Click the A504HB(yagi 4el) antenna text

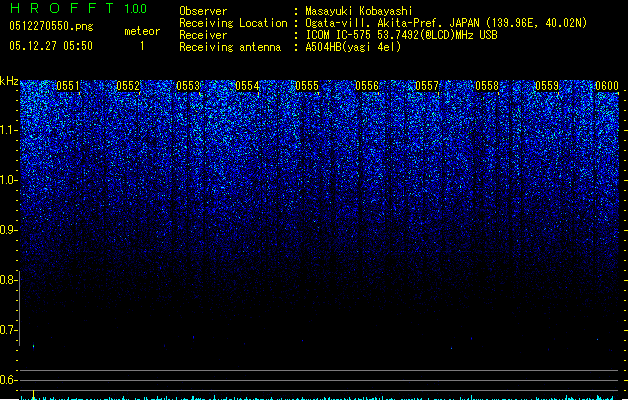click(353, 47)
